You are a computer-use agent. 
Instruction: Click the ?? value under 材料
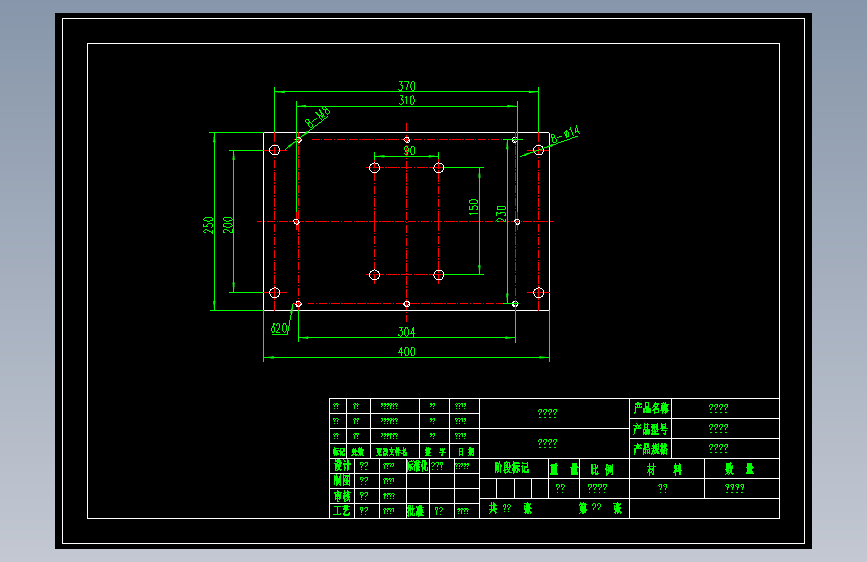662,488
